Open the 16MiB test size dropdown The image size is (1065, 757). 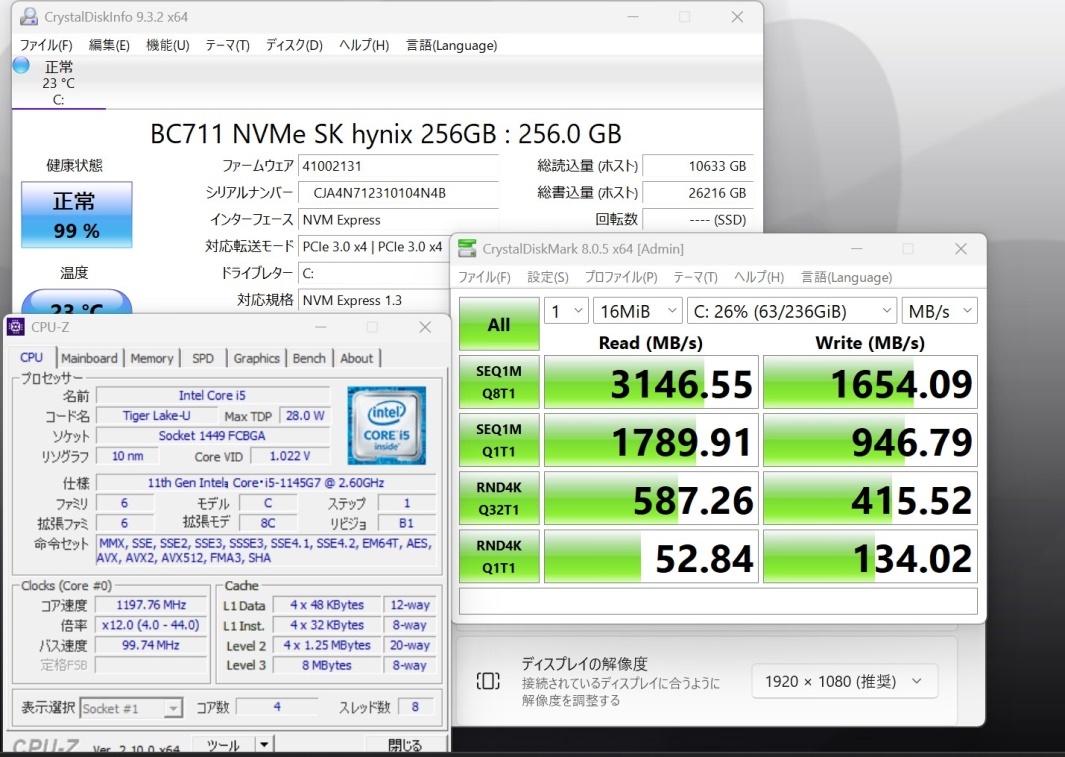pyautogui.click(x=638, y=311)
